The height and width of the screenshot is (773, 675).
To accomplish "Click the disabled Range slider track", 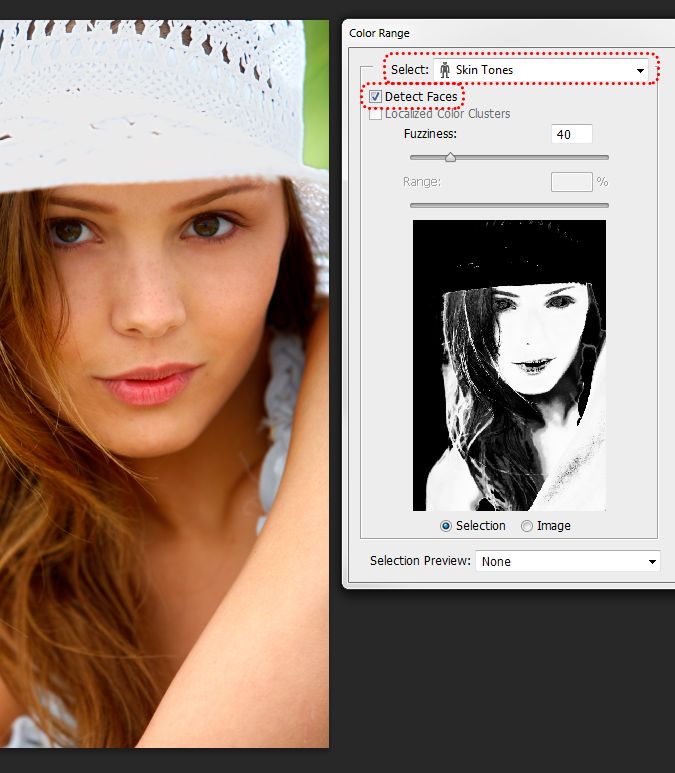I will pyautogui.click(x=509, y=205).
